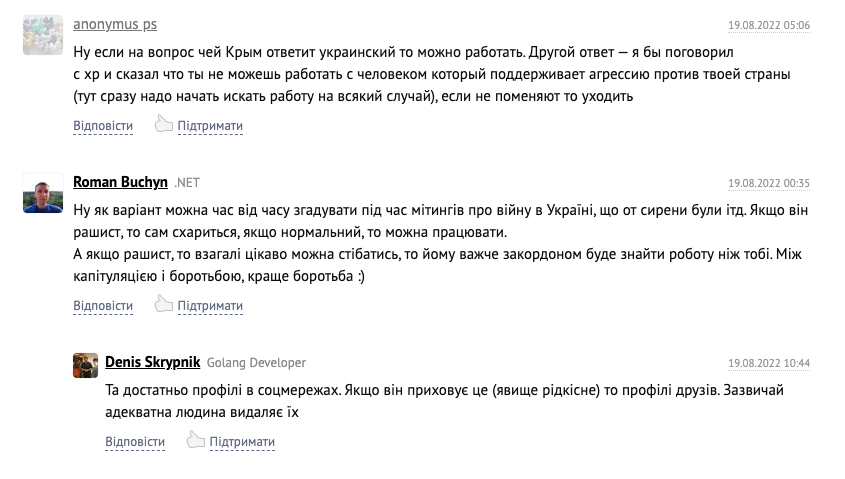The image size is (845, 479).
Task: Support Roman Buchyn's comment with Підтримати
Action: coord(210,306)
